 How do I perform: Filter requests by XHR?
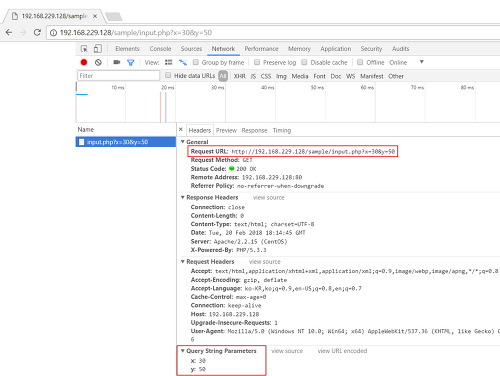pos(239,76)
